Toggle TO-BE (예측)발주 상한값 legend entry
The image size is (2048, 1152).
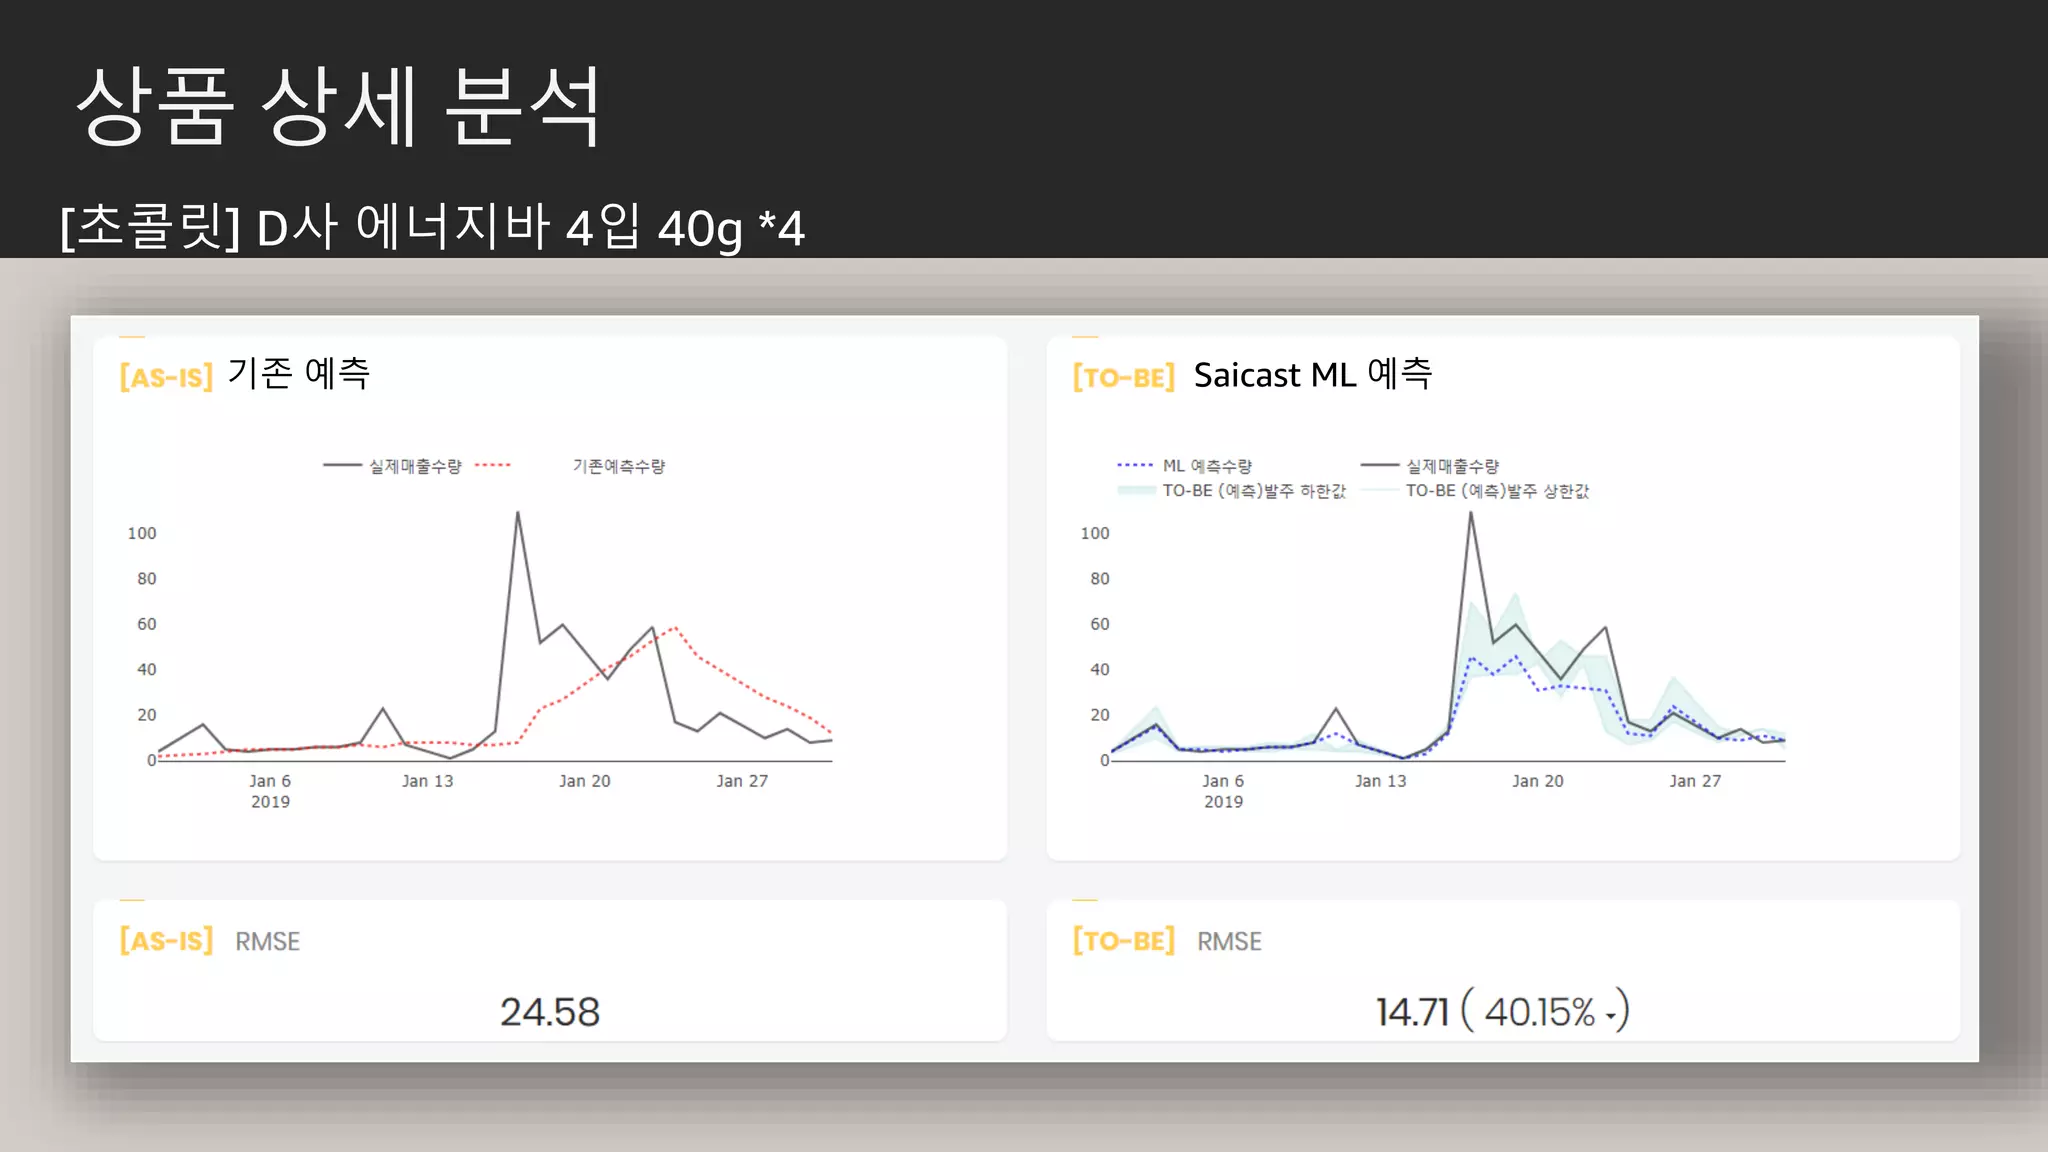(1475, 491)
